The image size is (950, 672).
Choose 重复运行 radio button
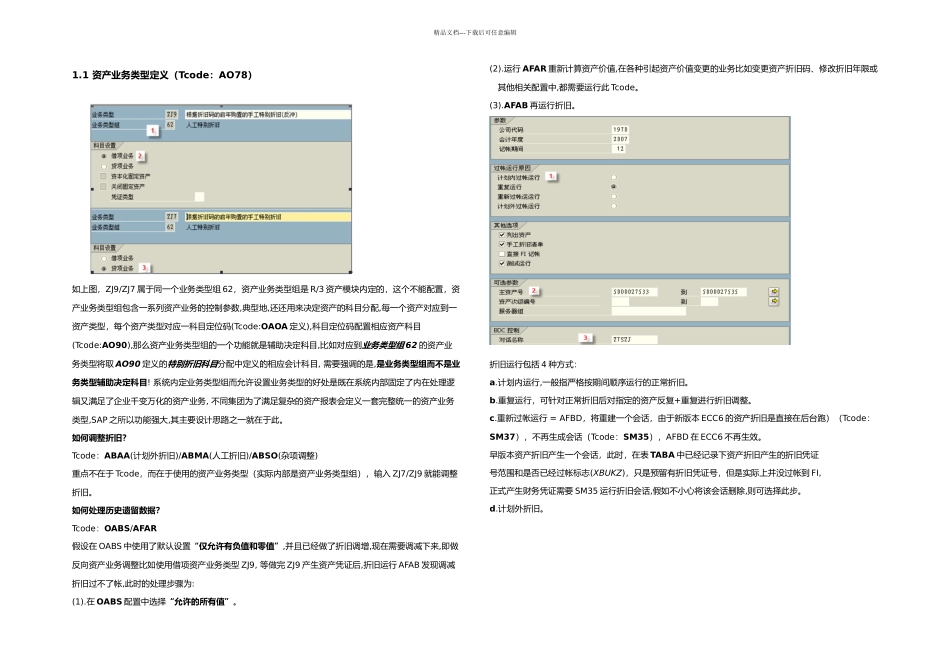click(x=614, y=187)
